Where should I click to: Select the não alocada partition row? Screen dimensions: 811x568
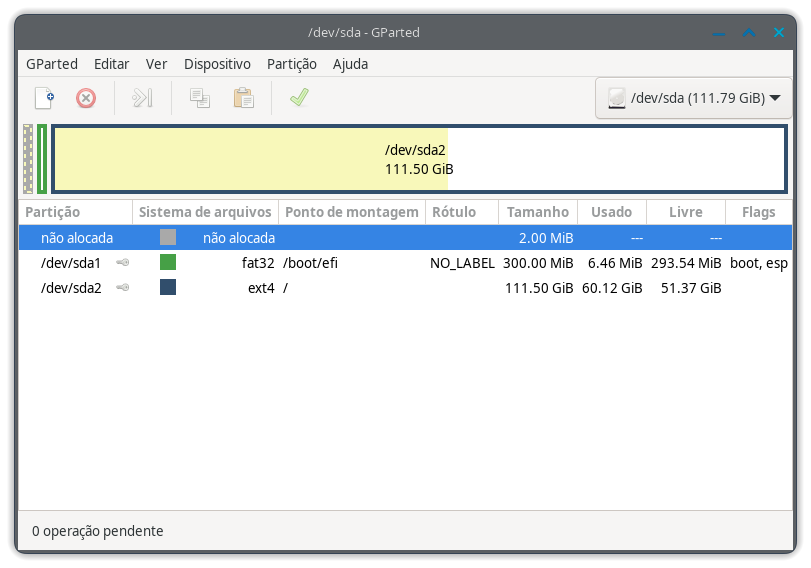(x=300, y=238)
